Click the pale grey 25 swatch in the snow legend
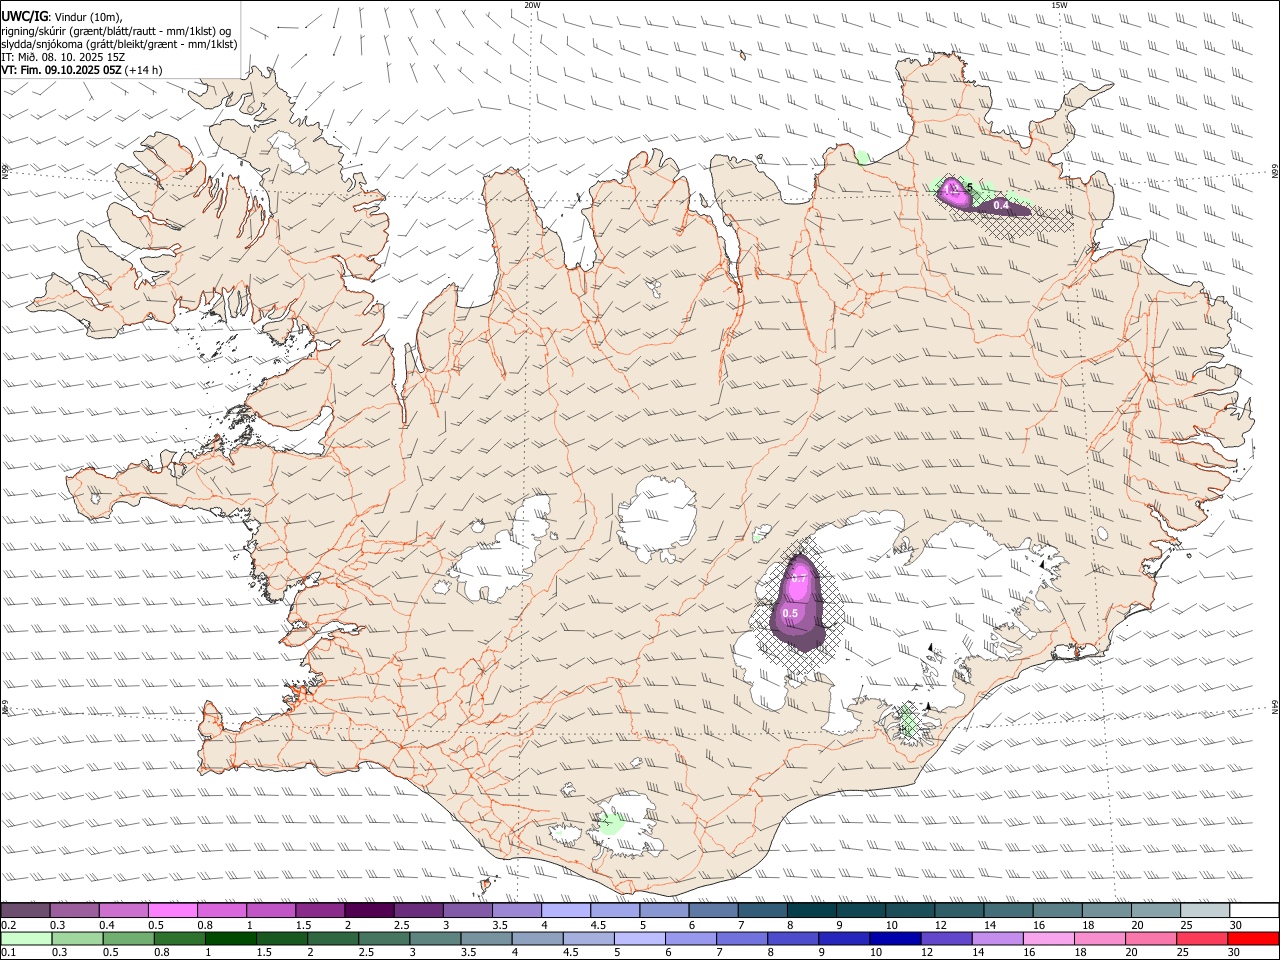This screenshot has width=1280, height=960. (1203, 911)
